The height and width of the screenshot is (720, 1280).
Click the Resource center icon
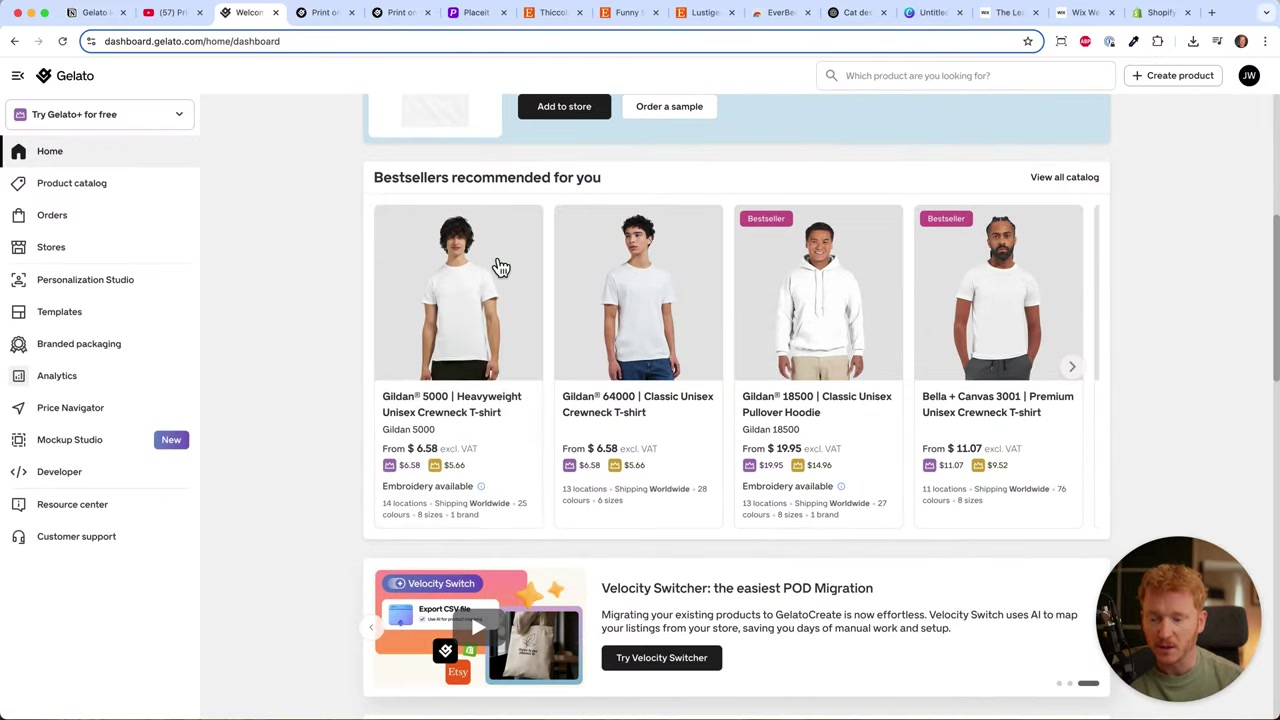pos(18,505)
